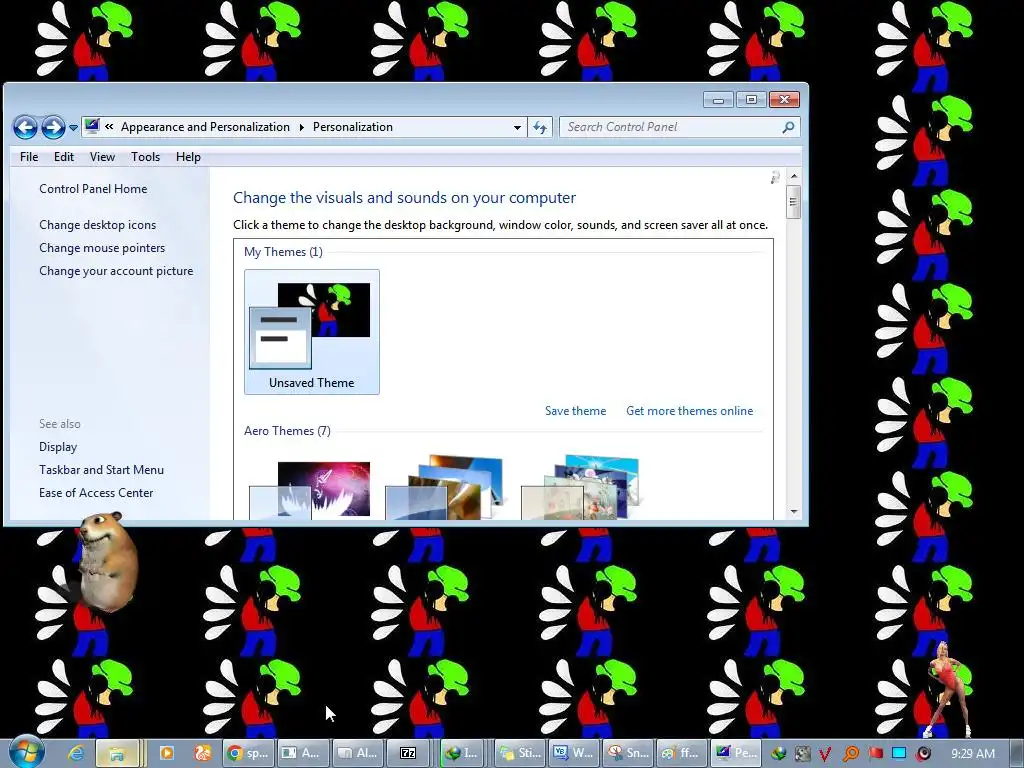Click the scrollbar down arrow
Screen dimensions: 1024x768
point(793,511)
